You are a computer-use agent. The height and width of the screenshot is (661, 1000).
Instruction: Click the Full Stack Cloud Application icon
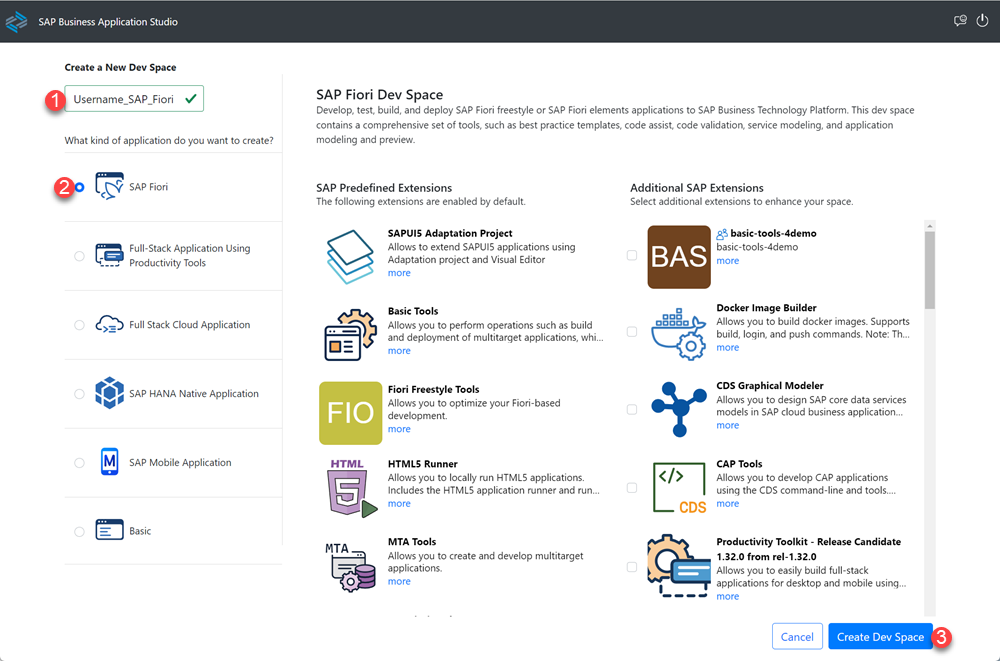[x=109, y=325]
